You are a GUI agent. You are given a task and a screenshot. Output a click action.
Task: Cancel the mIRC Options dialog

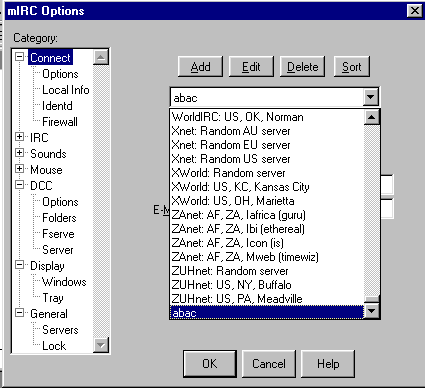pyautogui.click(x=269, y=364)
